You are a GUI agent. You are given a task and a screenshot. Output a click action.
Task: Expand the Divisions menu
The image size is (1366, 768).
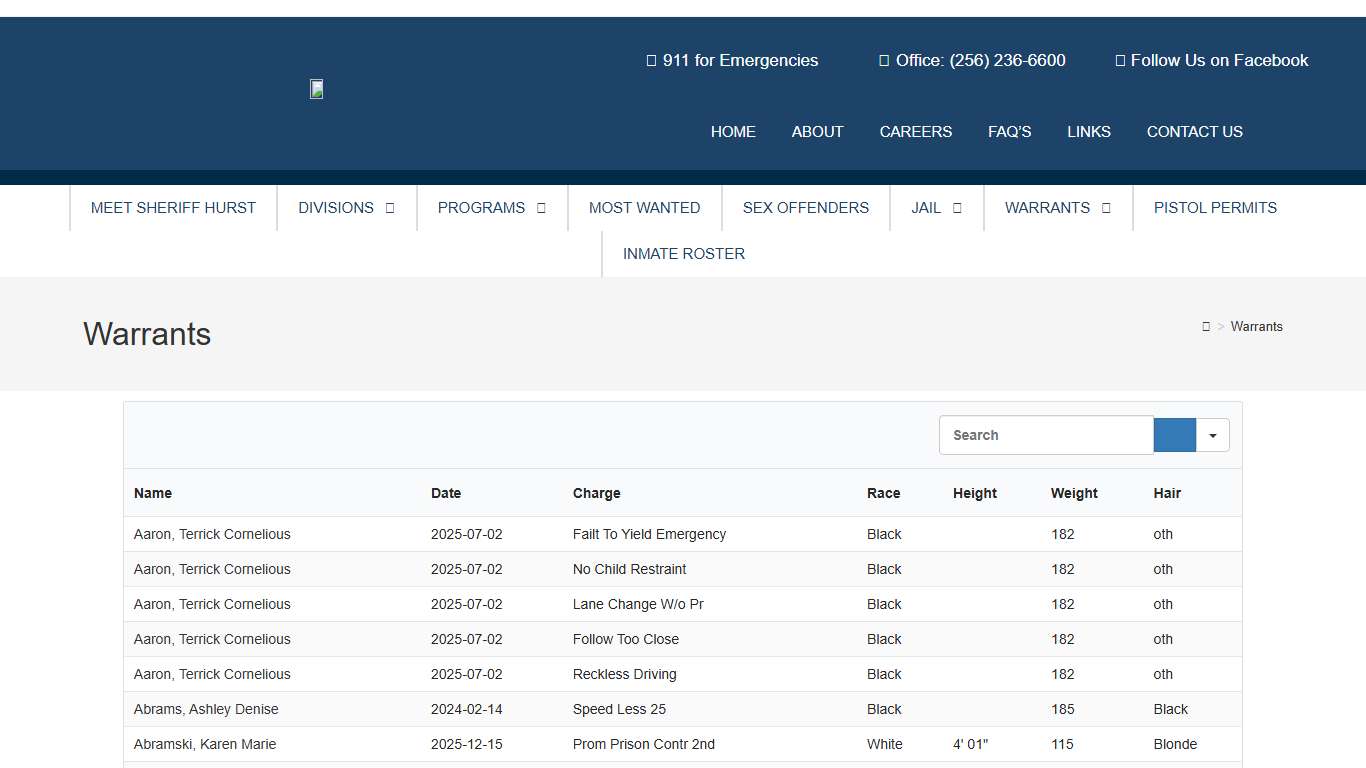346,208
